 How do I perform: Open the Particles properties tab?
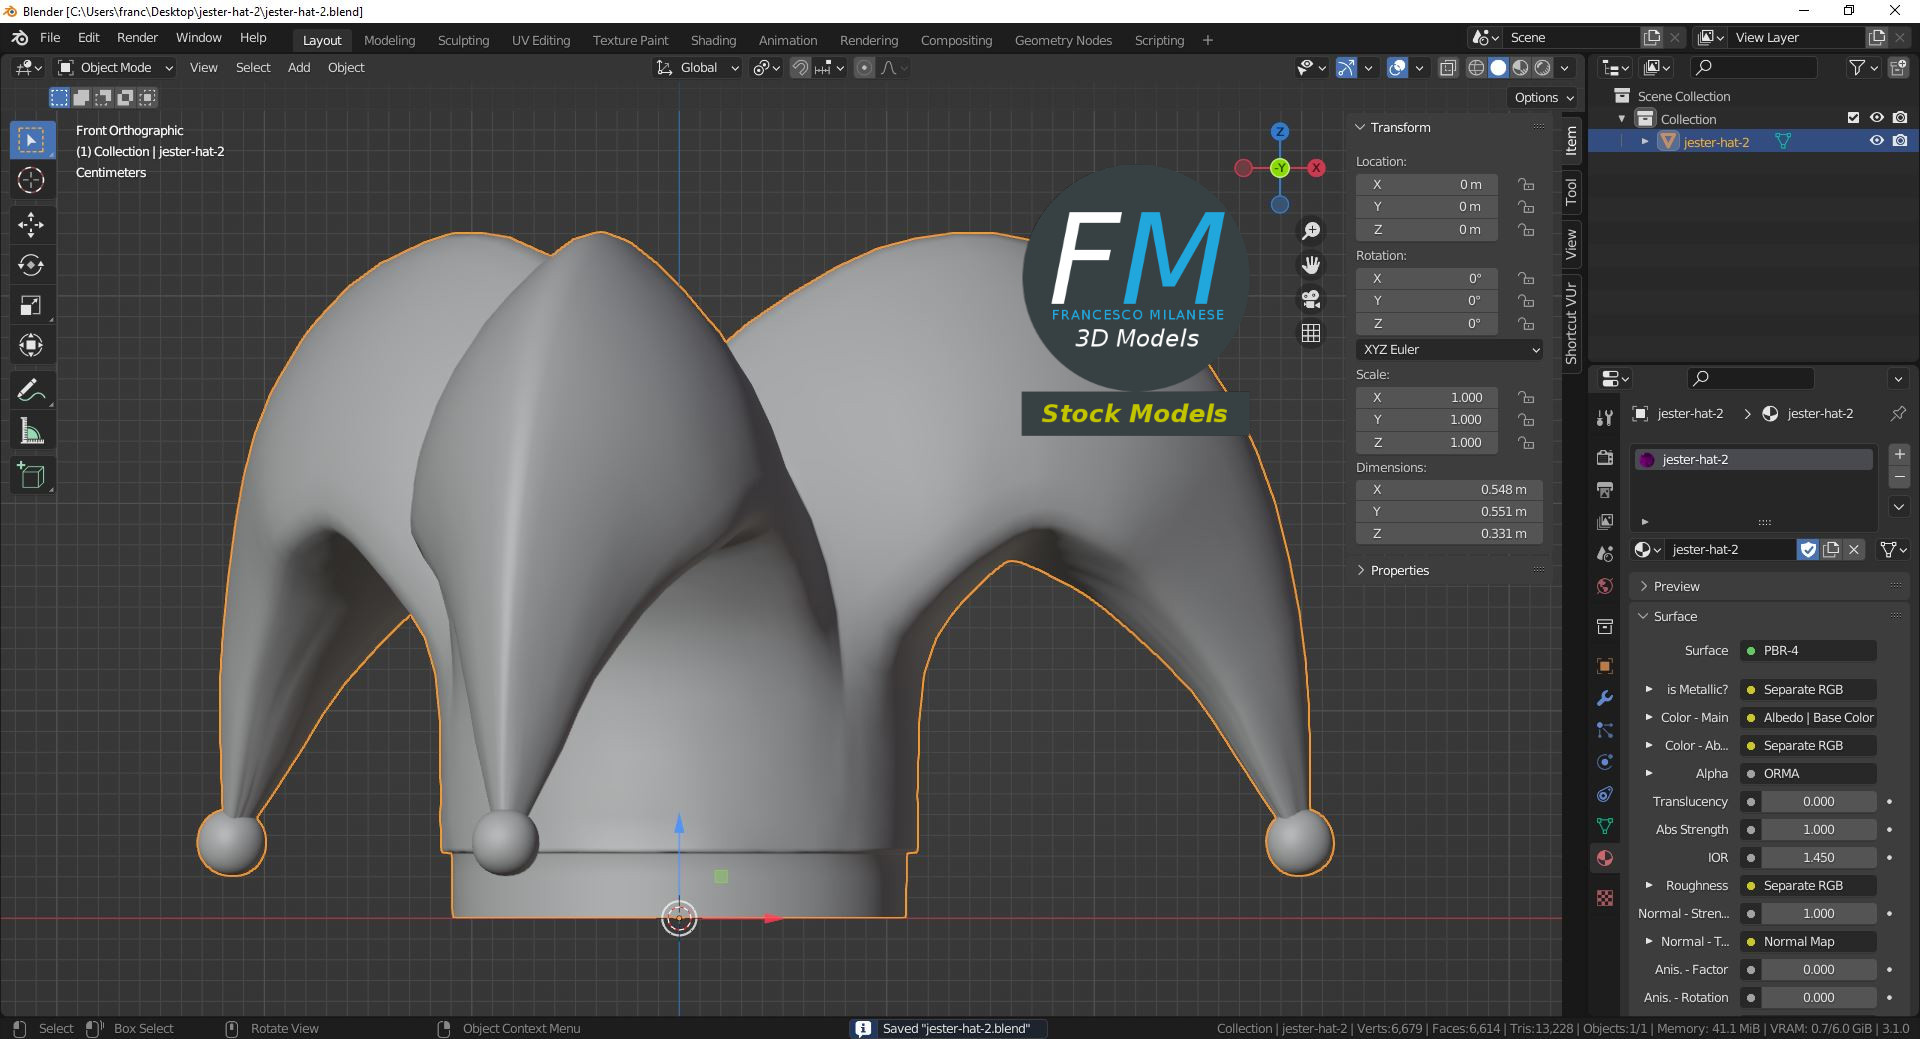point(1605,730)
